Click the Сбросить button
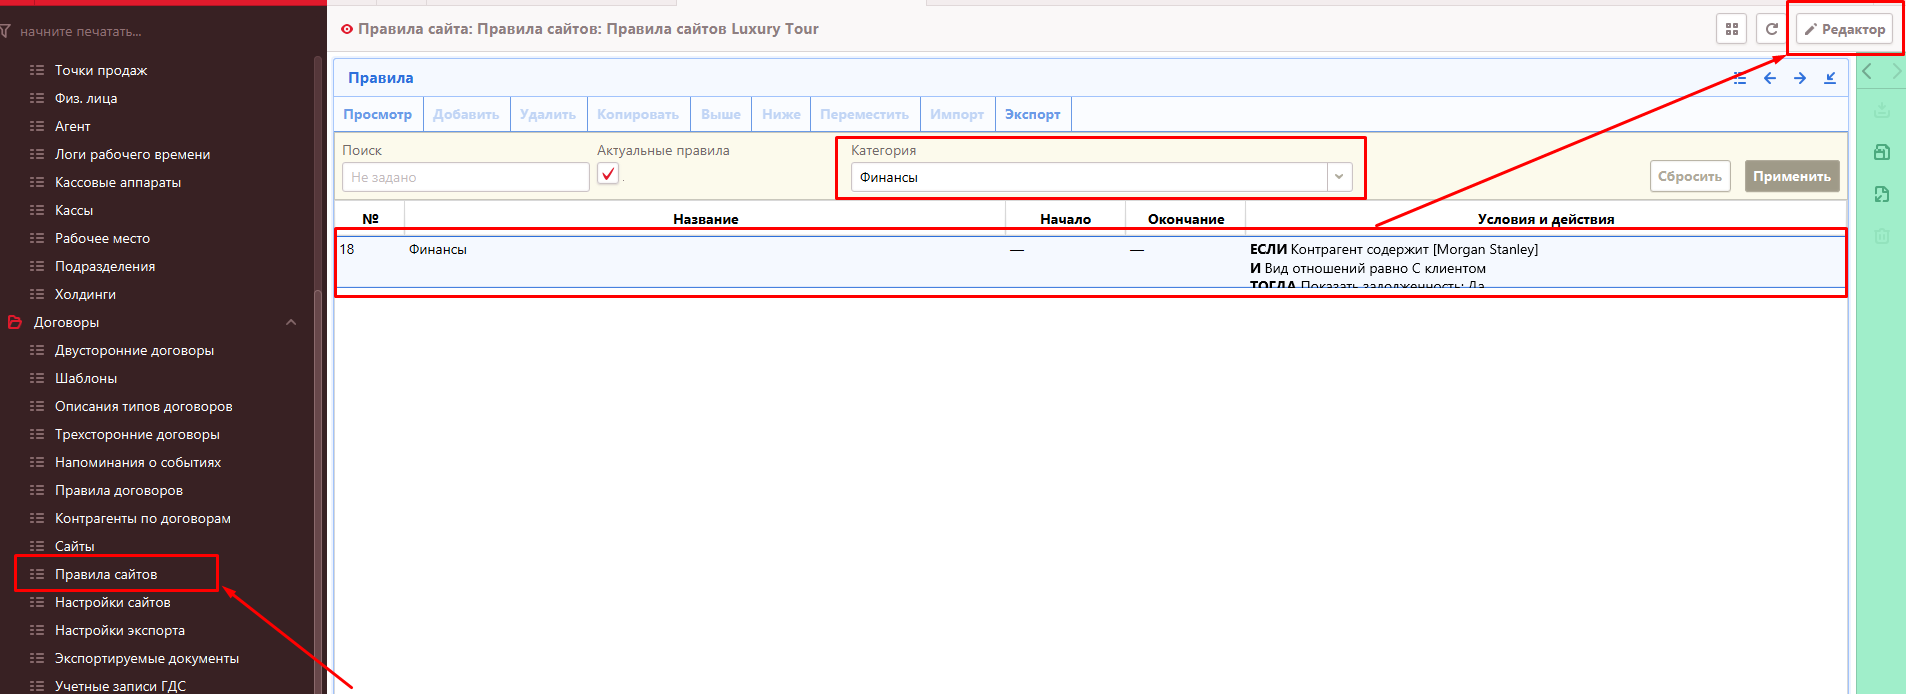This screenshot has width=1911, height=694. (x=1689, y=176)
